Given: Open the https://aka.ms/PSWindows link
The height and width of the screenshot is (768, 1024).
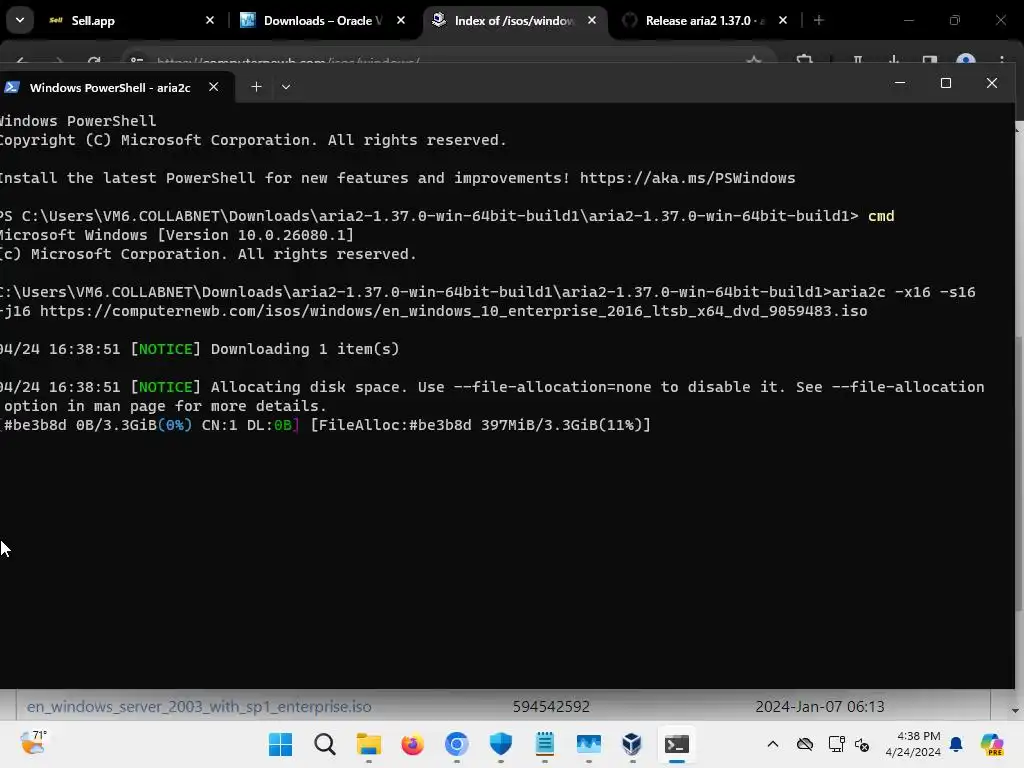Looking at the screenshot, I should coord(687,178).
